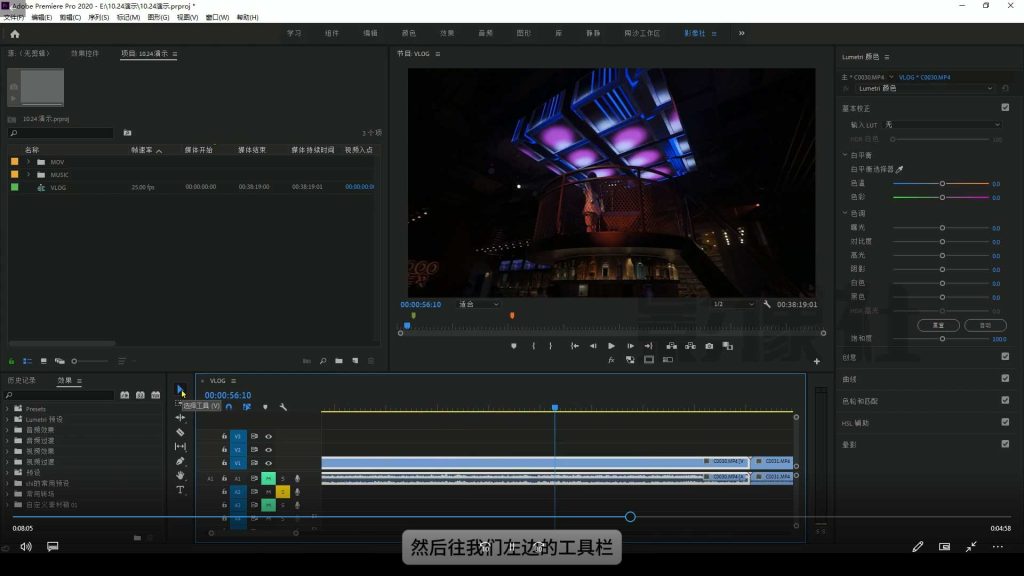Viewport: 1024px width, 576px height.
Task: Click the VLOG * C0030.MP4 clip link
Action: click(x=925, y=77)
